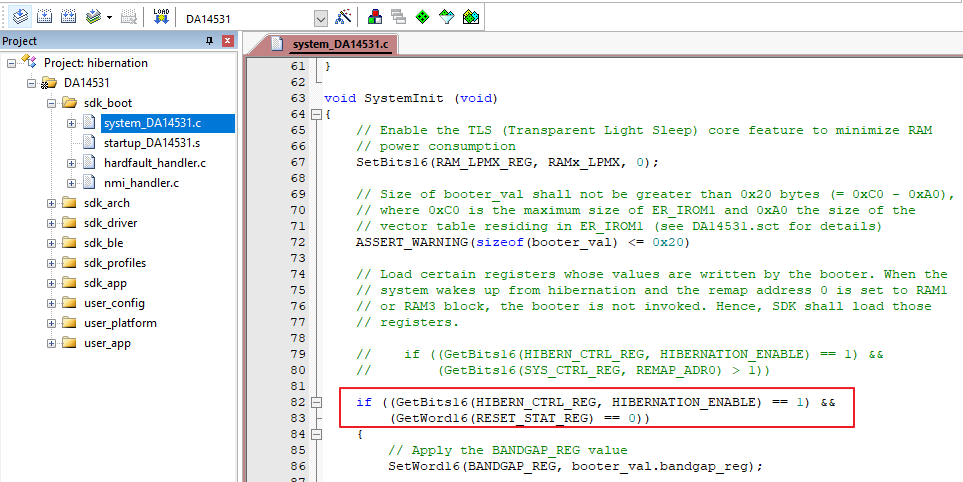Expand the sdk_arch folder
The width and height of the screenshot is (963, 482).
(x=52, y=203)
